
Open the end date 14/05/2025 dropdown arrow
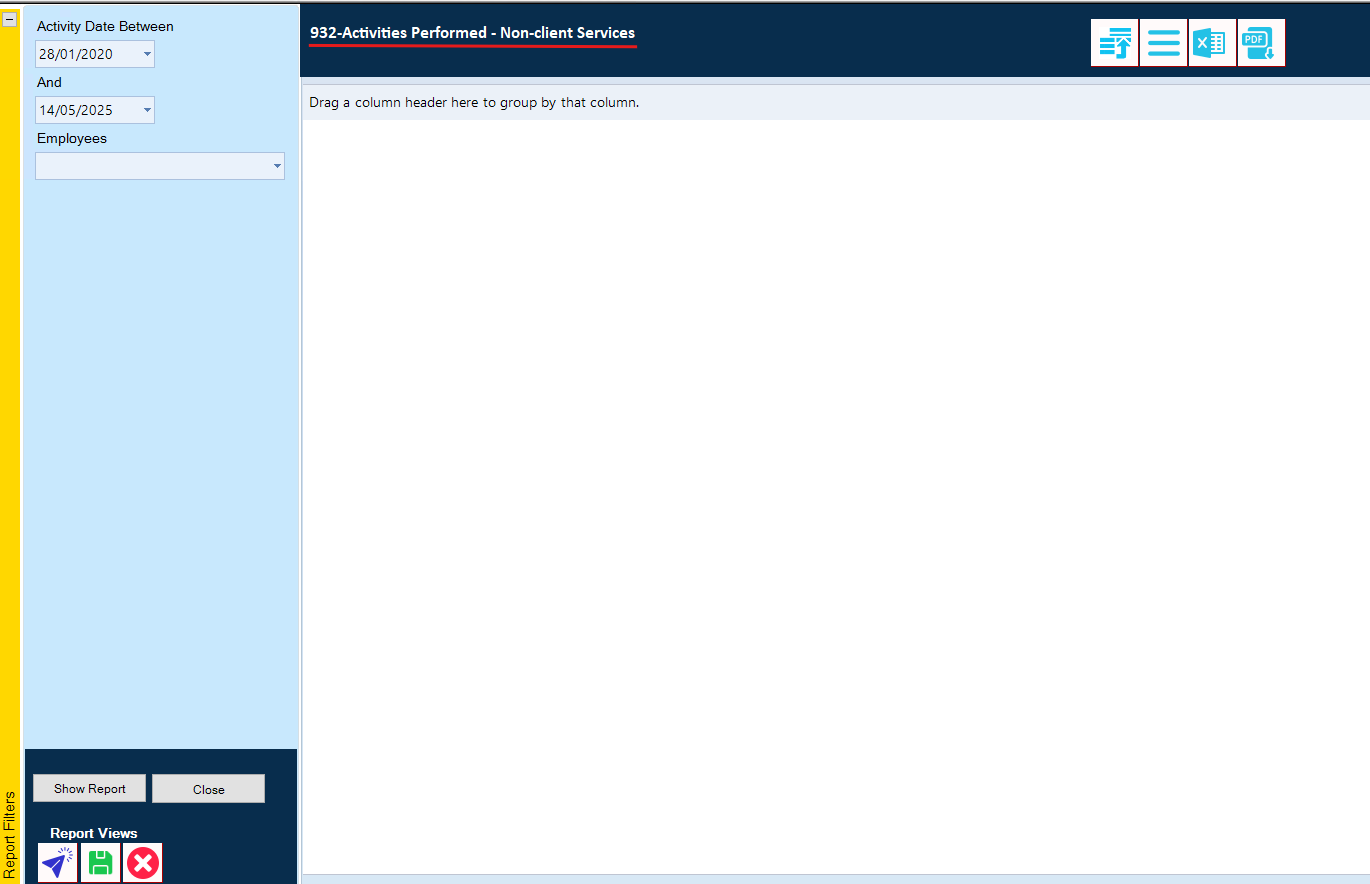point(147,110)
